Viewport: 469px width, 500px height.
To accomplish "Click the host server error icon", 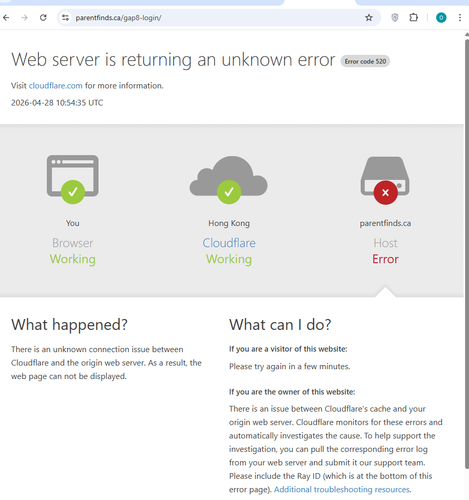I will [385, 180].
